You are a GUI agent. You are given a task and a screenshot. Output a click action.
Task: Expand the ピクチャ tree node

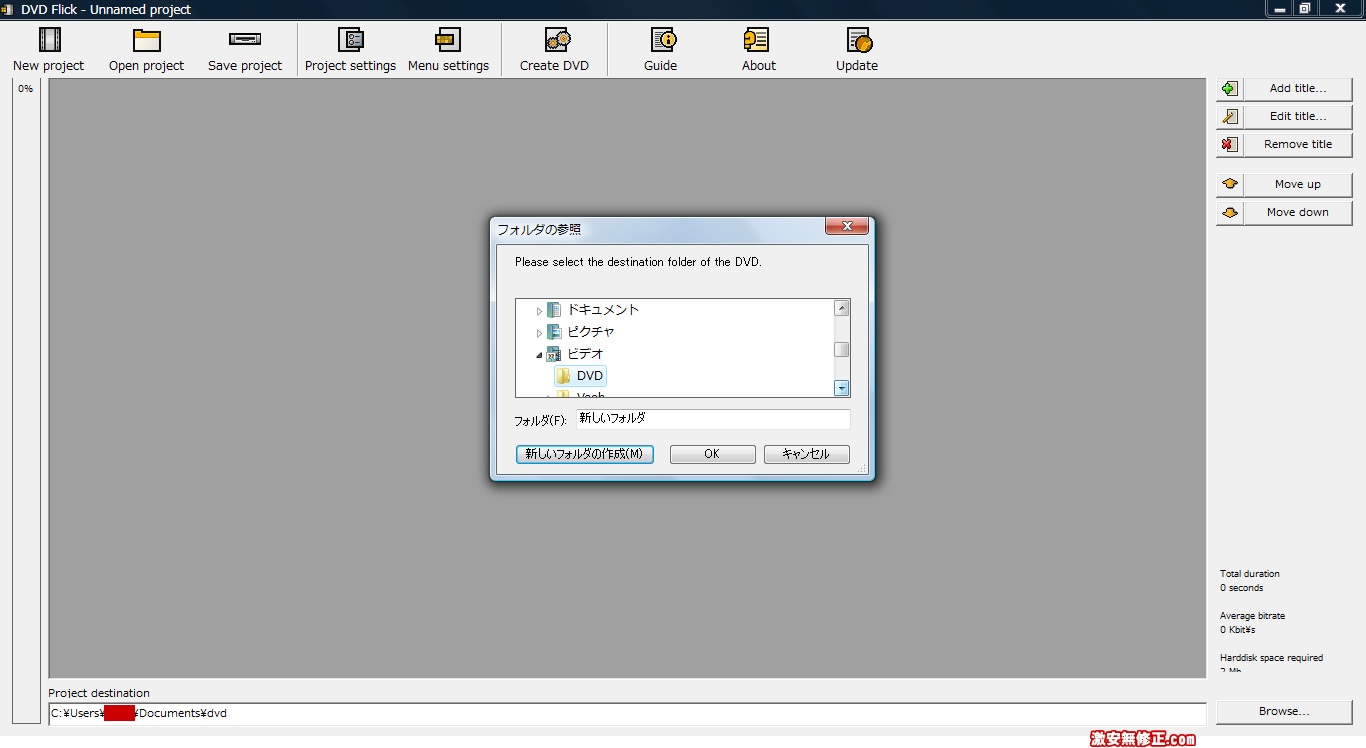pos(539,333)
